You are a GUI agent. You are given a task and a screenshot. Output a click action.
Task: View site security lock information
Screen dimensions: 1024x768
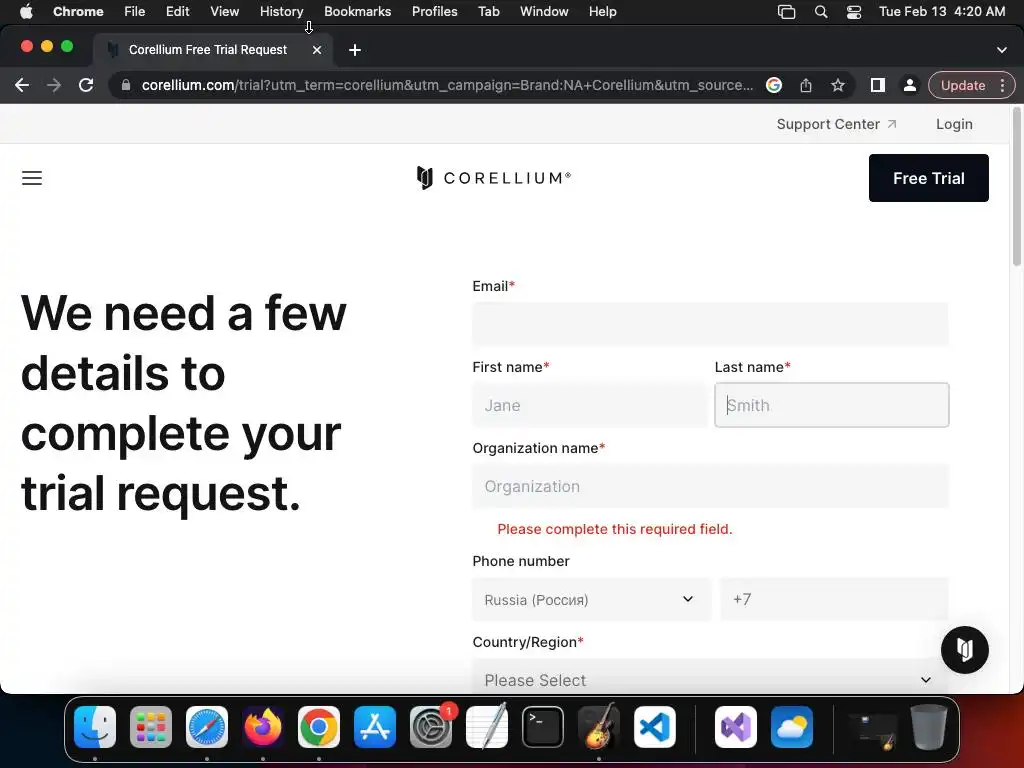pos(126,85)
